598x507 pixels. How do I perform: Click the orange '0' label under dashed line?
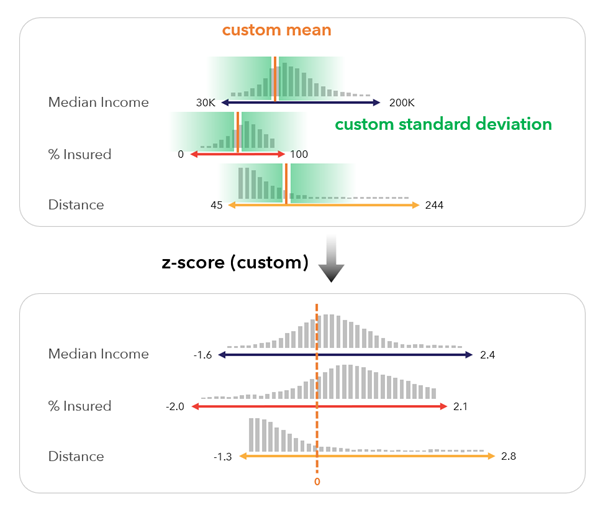point(317,482)
